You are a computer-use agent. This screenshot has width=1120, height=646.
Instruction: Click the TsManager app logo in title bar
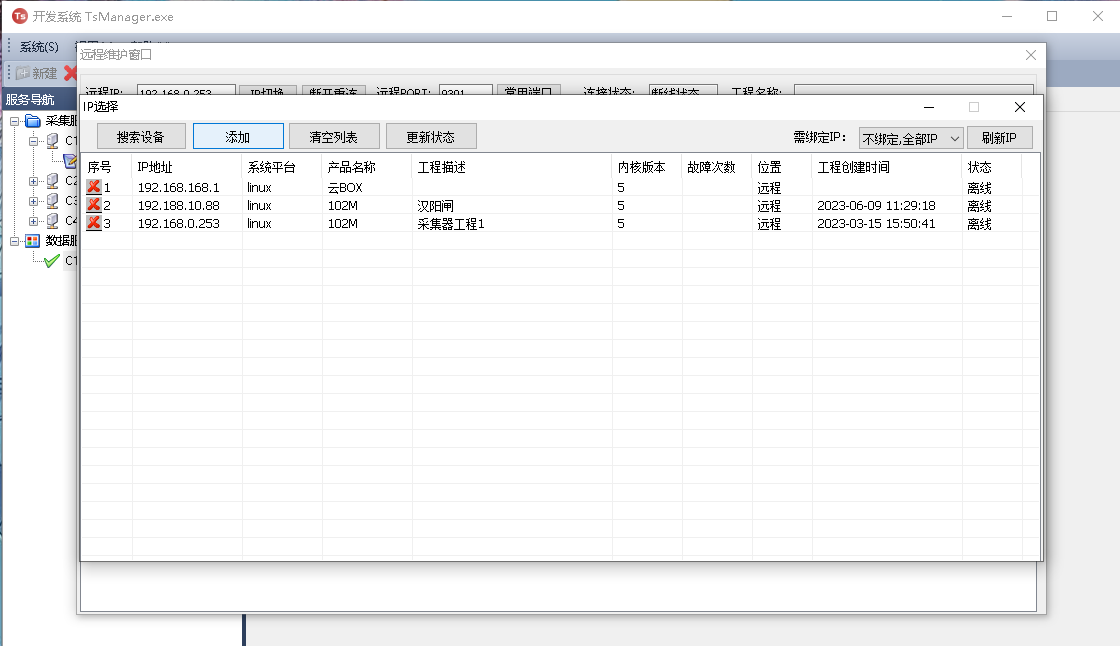[19, 16]
